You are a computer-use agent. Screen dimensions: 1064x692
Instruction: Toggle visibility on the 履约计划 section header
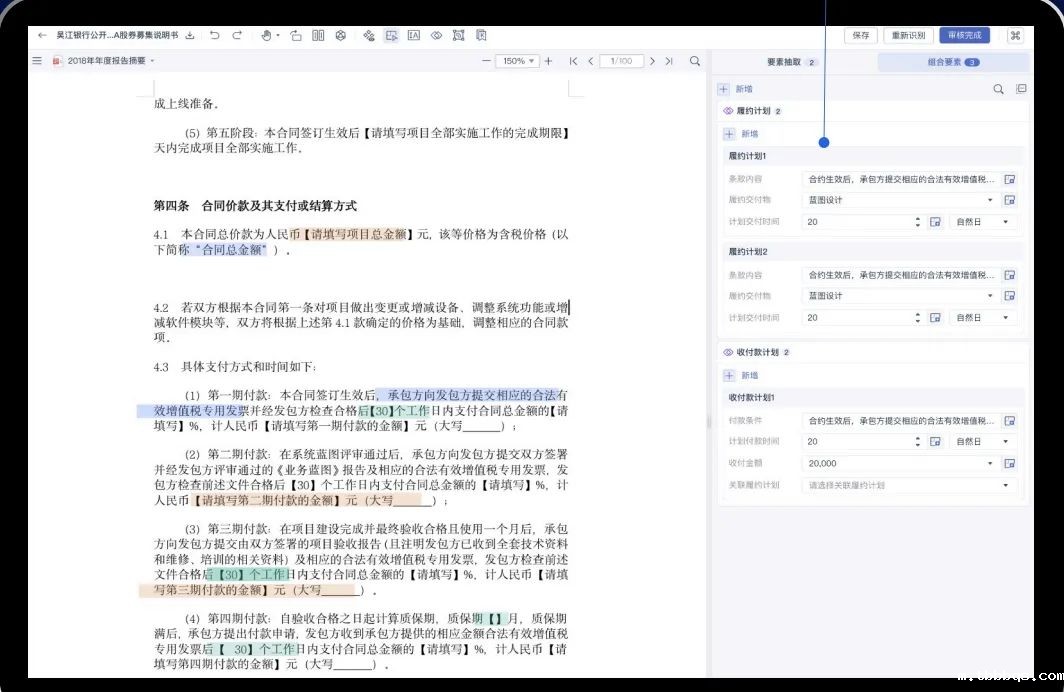(x=728, y=111)
